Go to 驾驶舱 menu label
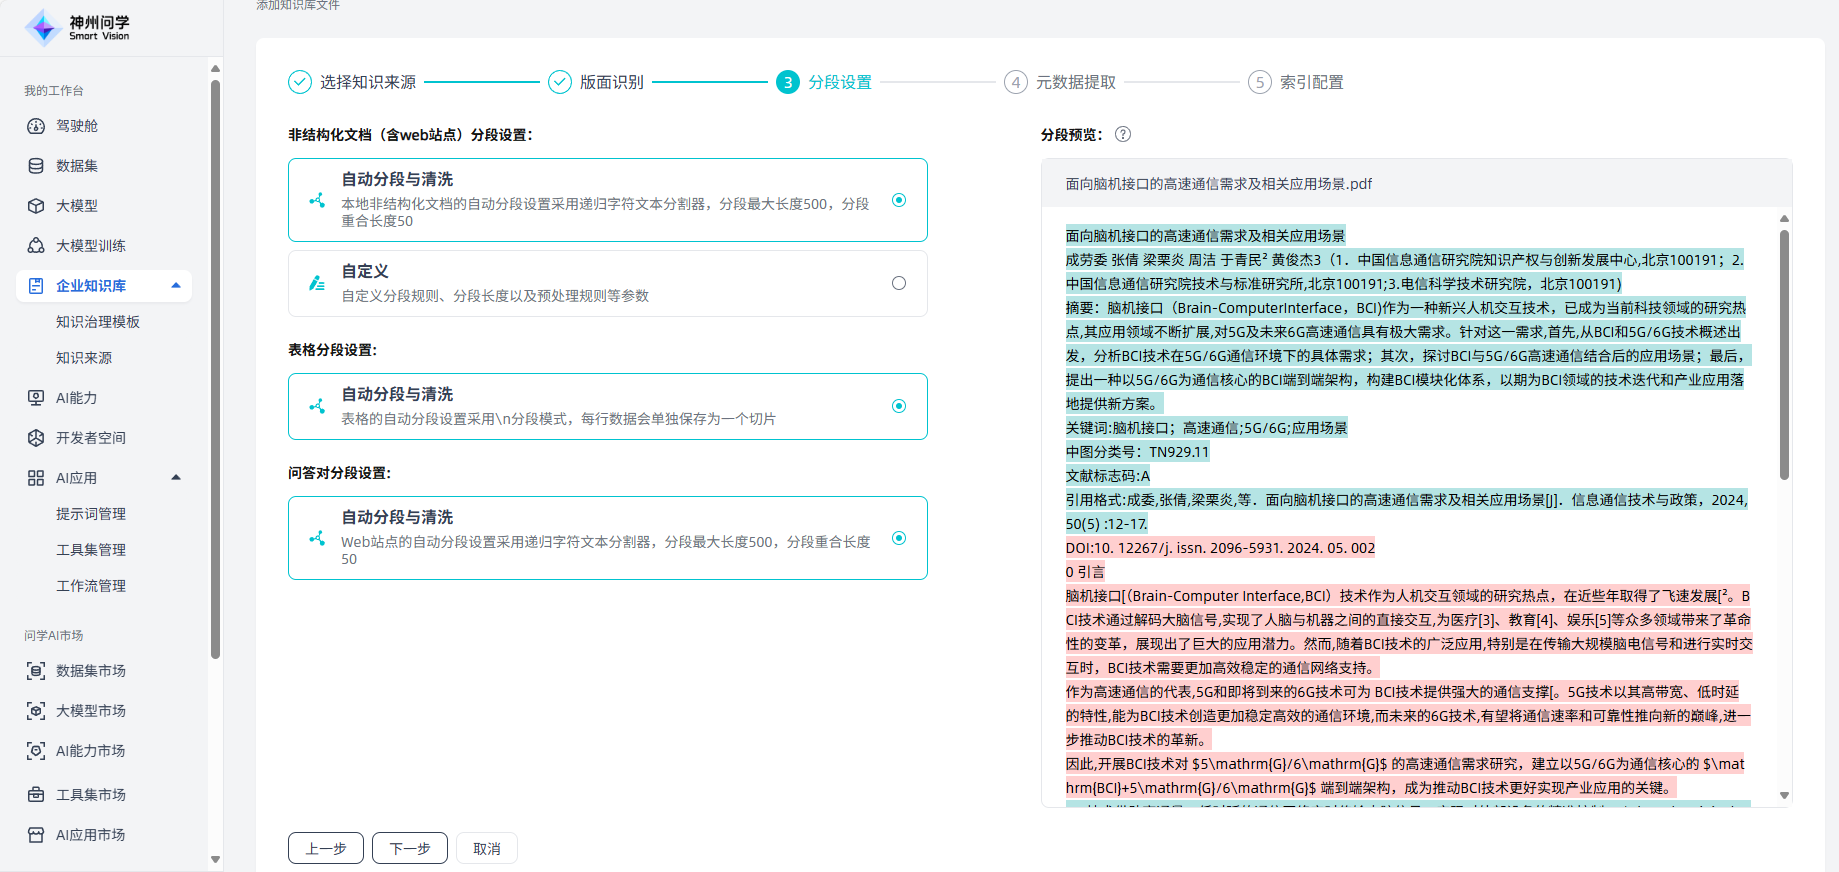 pyautogui.click(x=77, y=126)
